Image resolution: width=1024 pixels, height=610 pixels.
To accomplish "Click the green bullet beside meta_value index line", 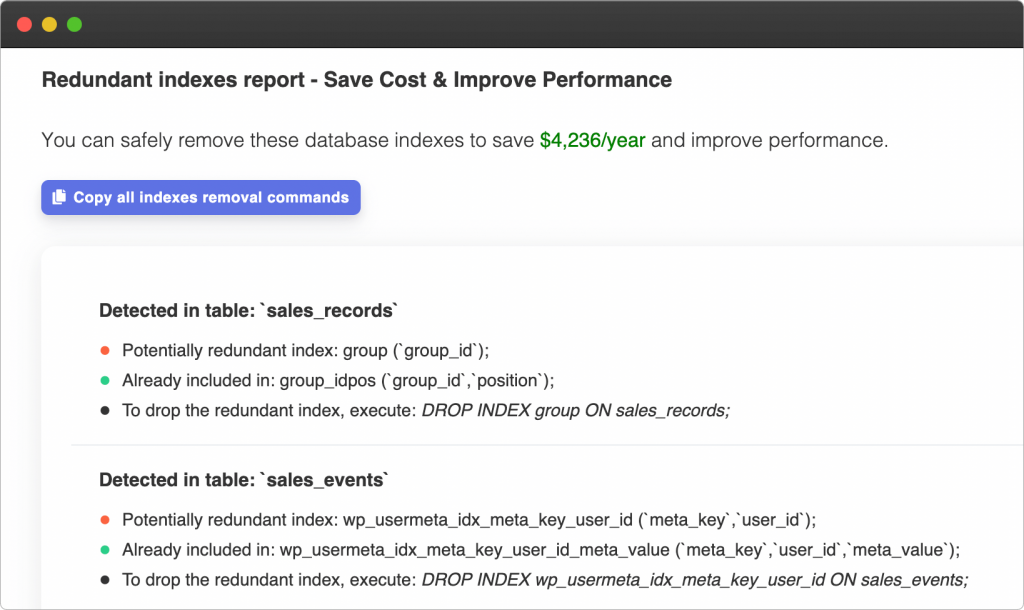I will tap(104, 550).
